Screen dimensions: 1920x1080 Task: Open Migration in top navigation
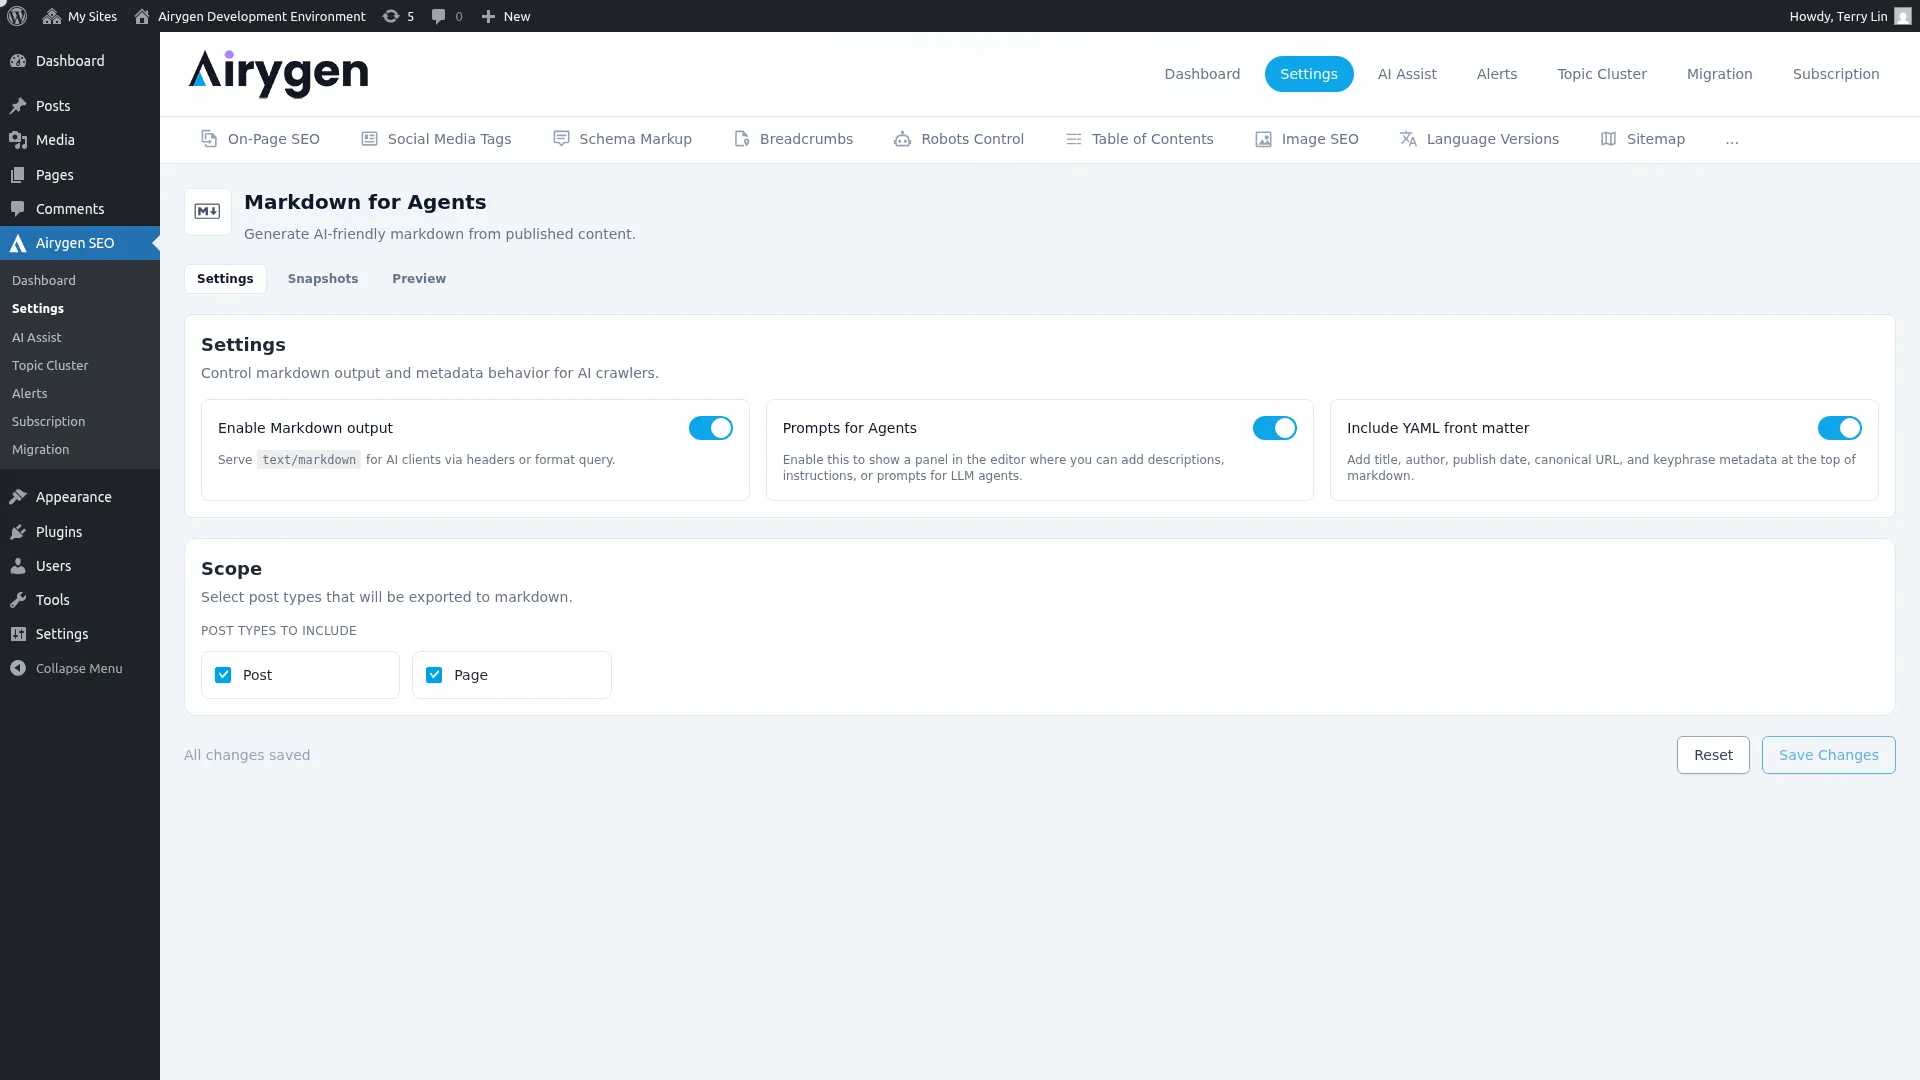1720,74
